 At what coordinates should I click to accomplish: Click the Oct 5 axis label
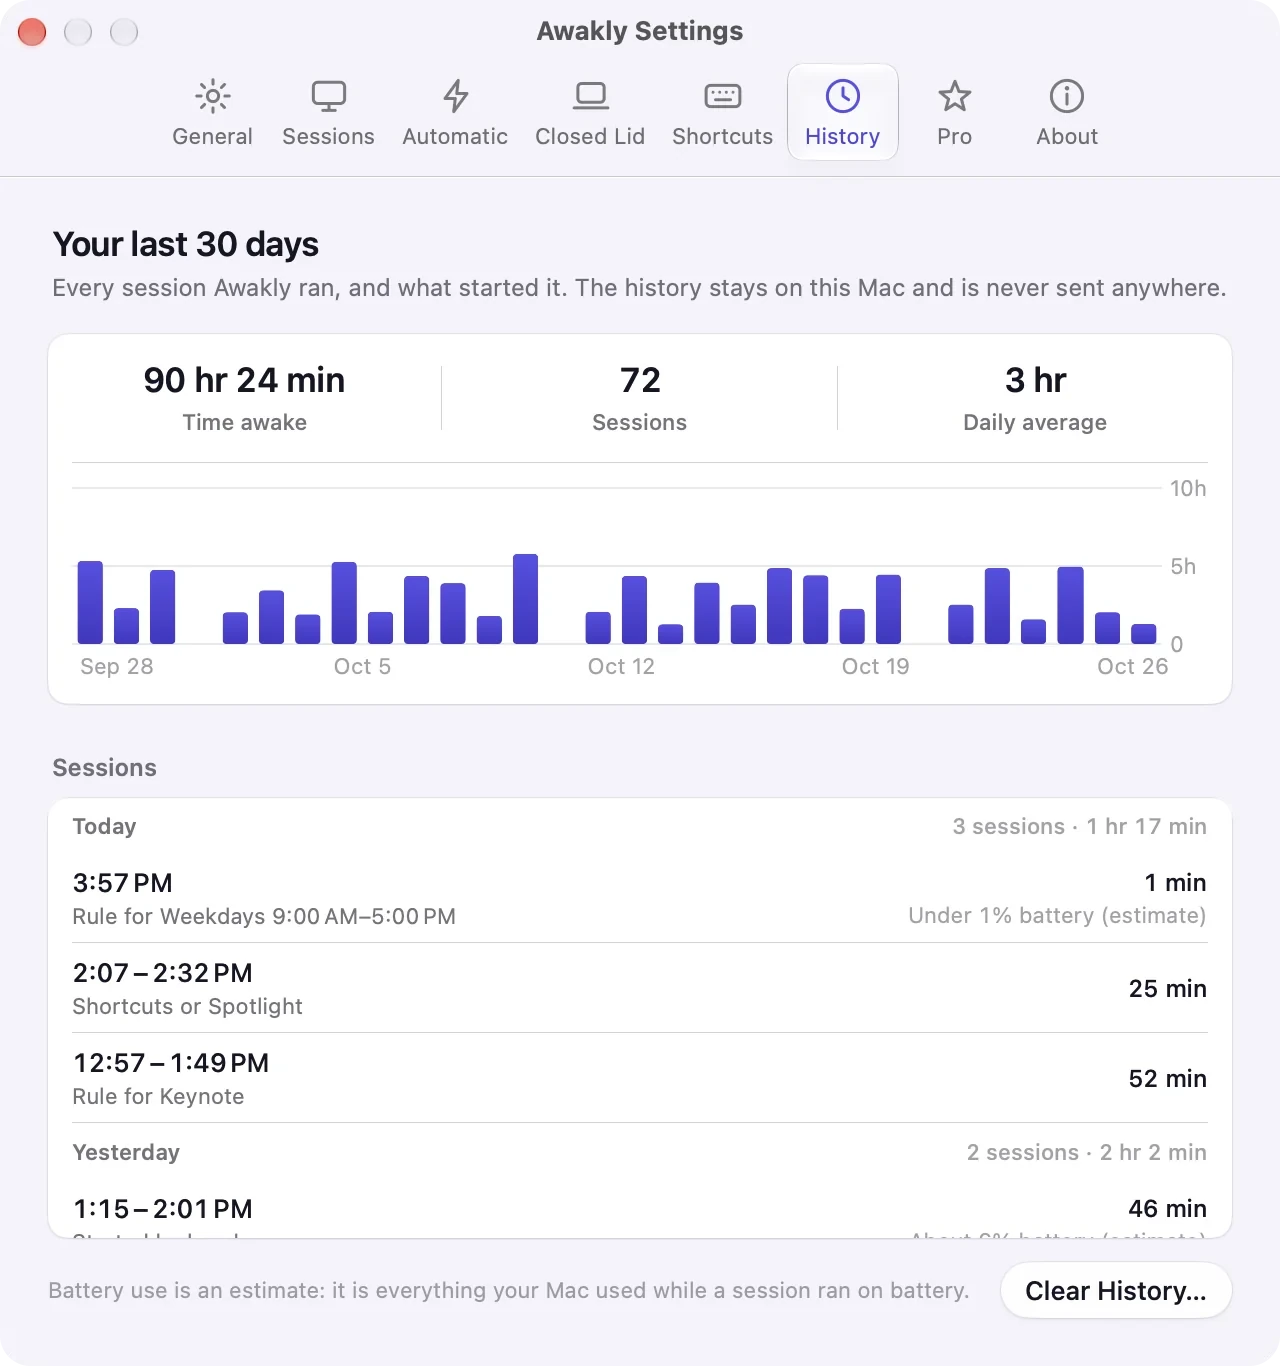(362, 666)
